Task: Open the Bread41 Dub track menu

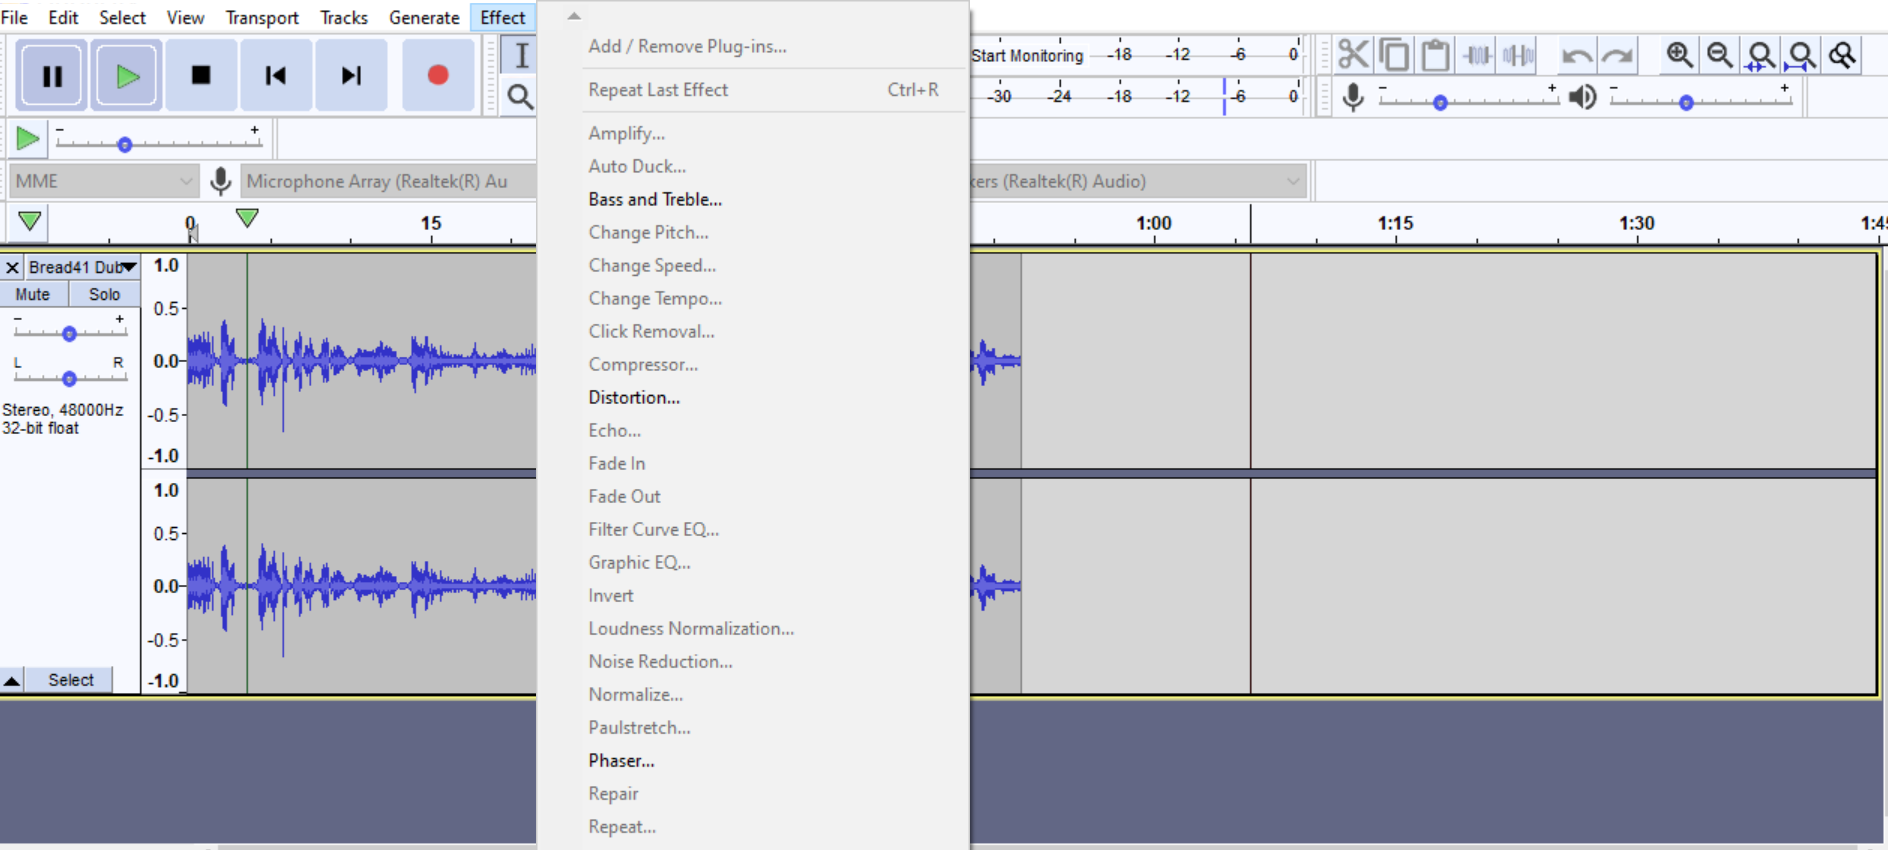Action: (x=82, y=267)
